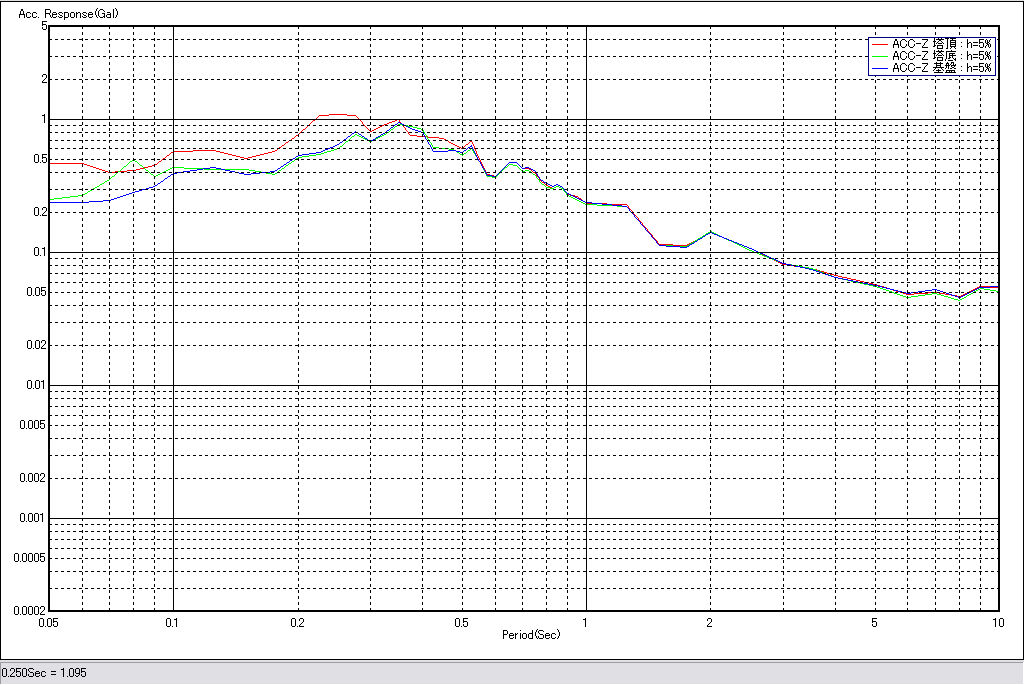Click the 0.05 tick label on the Period axis

pos(48,622)
